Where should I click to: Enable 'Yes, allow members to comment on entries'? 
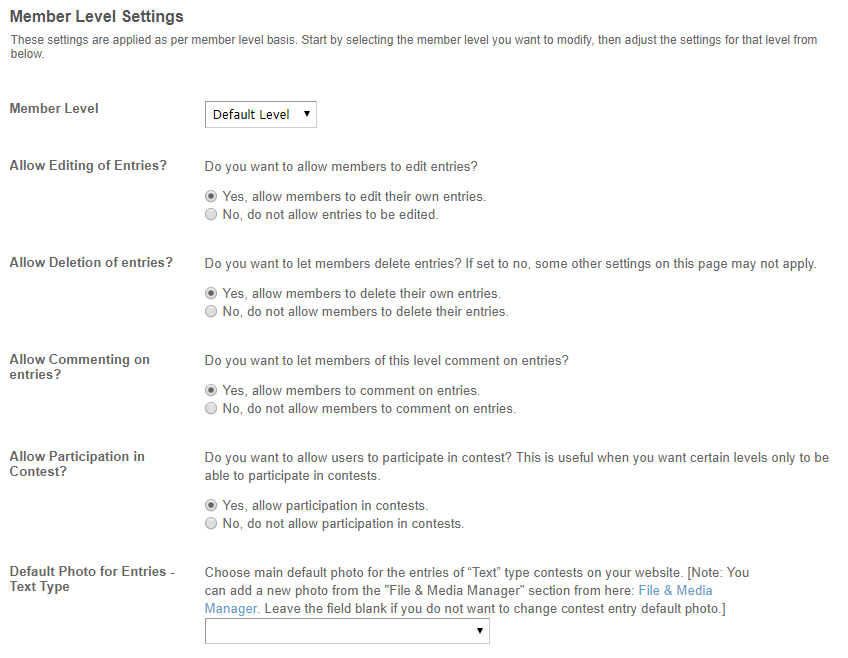[x=211, y=391]
